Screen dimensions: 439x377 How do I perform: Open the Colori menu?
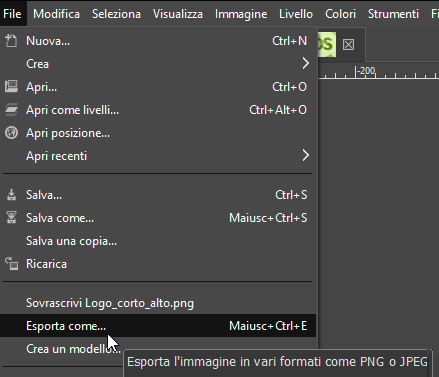[340, 14]
